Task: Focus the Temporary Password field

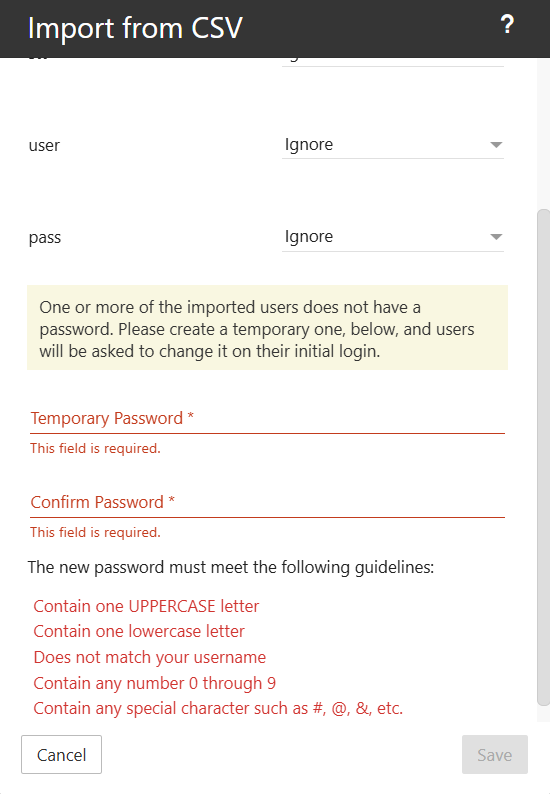Action: click(x=267, y=418)
